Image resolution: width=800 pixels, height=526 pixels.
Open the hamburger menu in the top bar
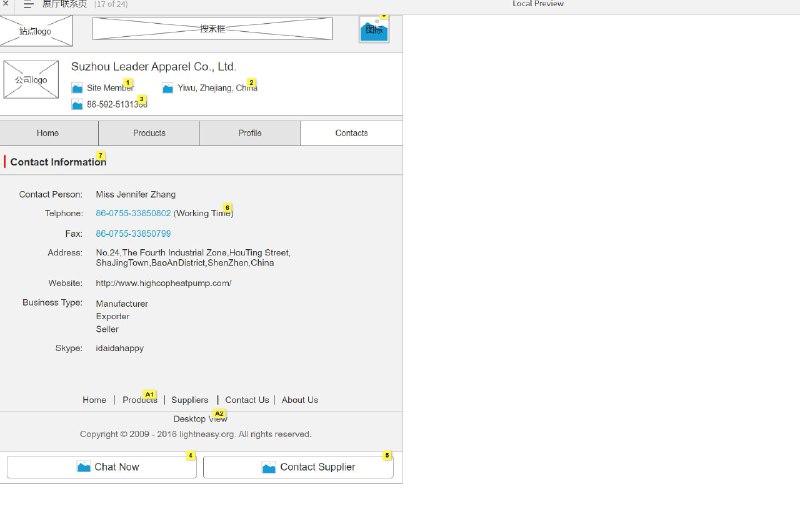(29, 4)
